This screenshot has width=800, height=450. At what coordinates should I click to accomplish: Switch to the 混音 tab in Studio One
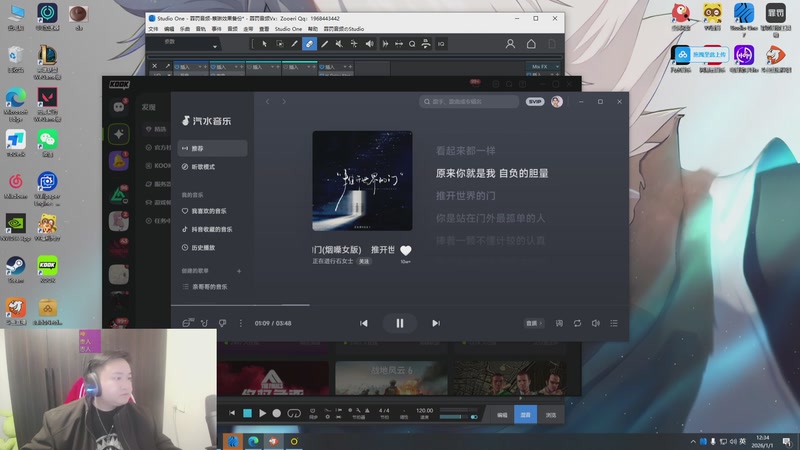526,415
